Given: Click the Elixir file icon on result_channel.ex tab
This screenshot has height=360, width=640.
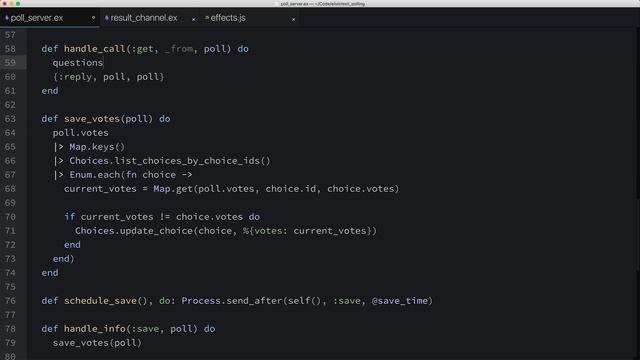Looking at the screenshot, I should (x=107, y=18).
